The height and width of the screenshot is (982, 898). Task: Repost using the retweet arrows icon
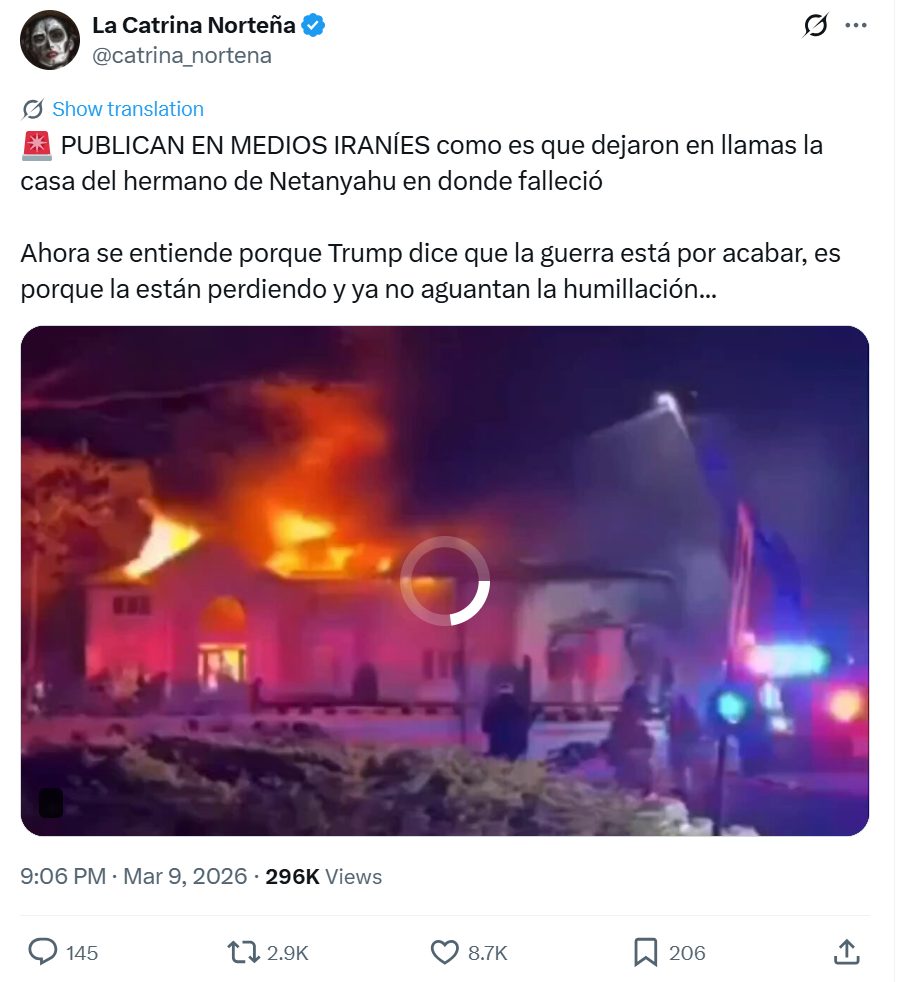click(244, 952)
